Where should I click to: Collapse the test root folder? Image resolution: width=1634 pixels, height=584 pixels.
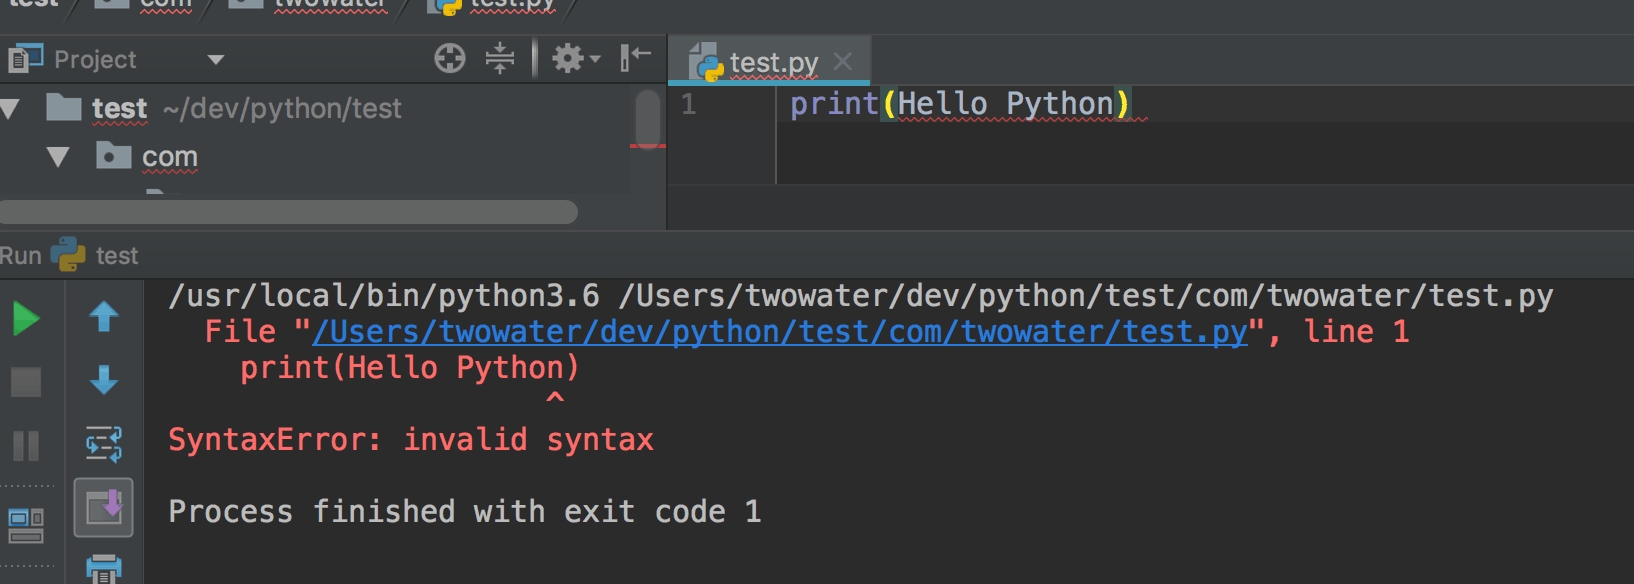11,108
